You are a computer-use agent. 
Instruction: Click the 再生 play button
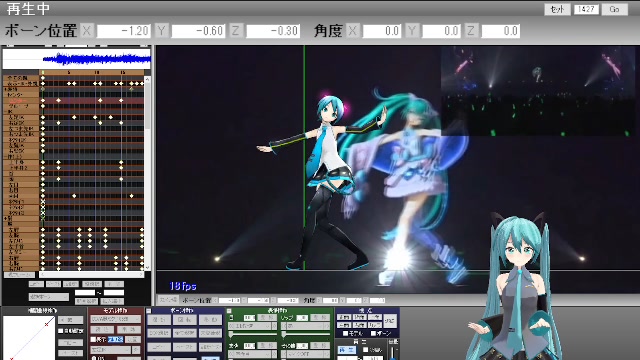click(347, 350)
